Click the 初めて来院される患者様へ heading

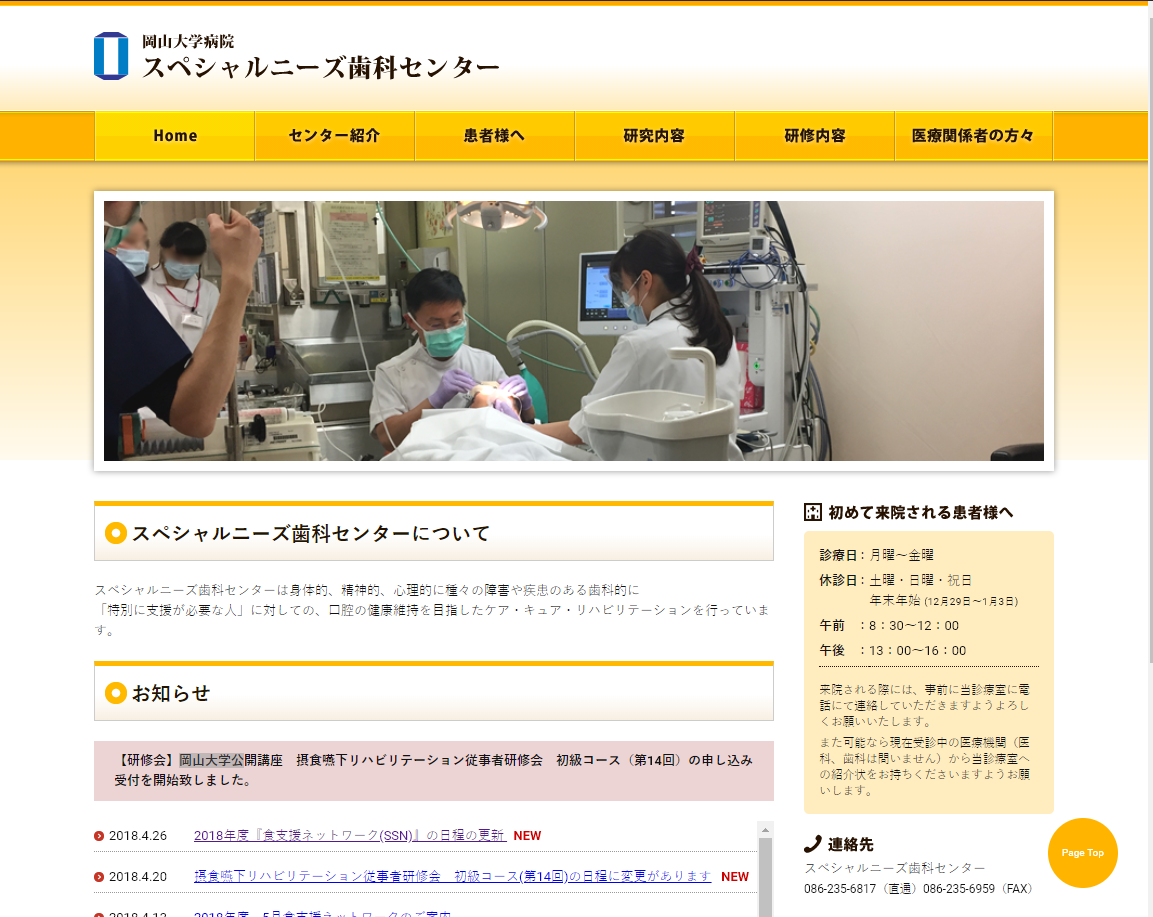tap(921, 513)
